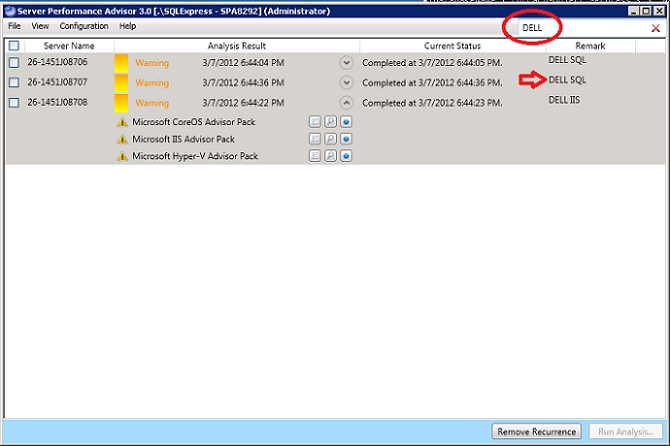Click yellow status block for server 26-1451J08706

(x=121, y=63)
